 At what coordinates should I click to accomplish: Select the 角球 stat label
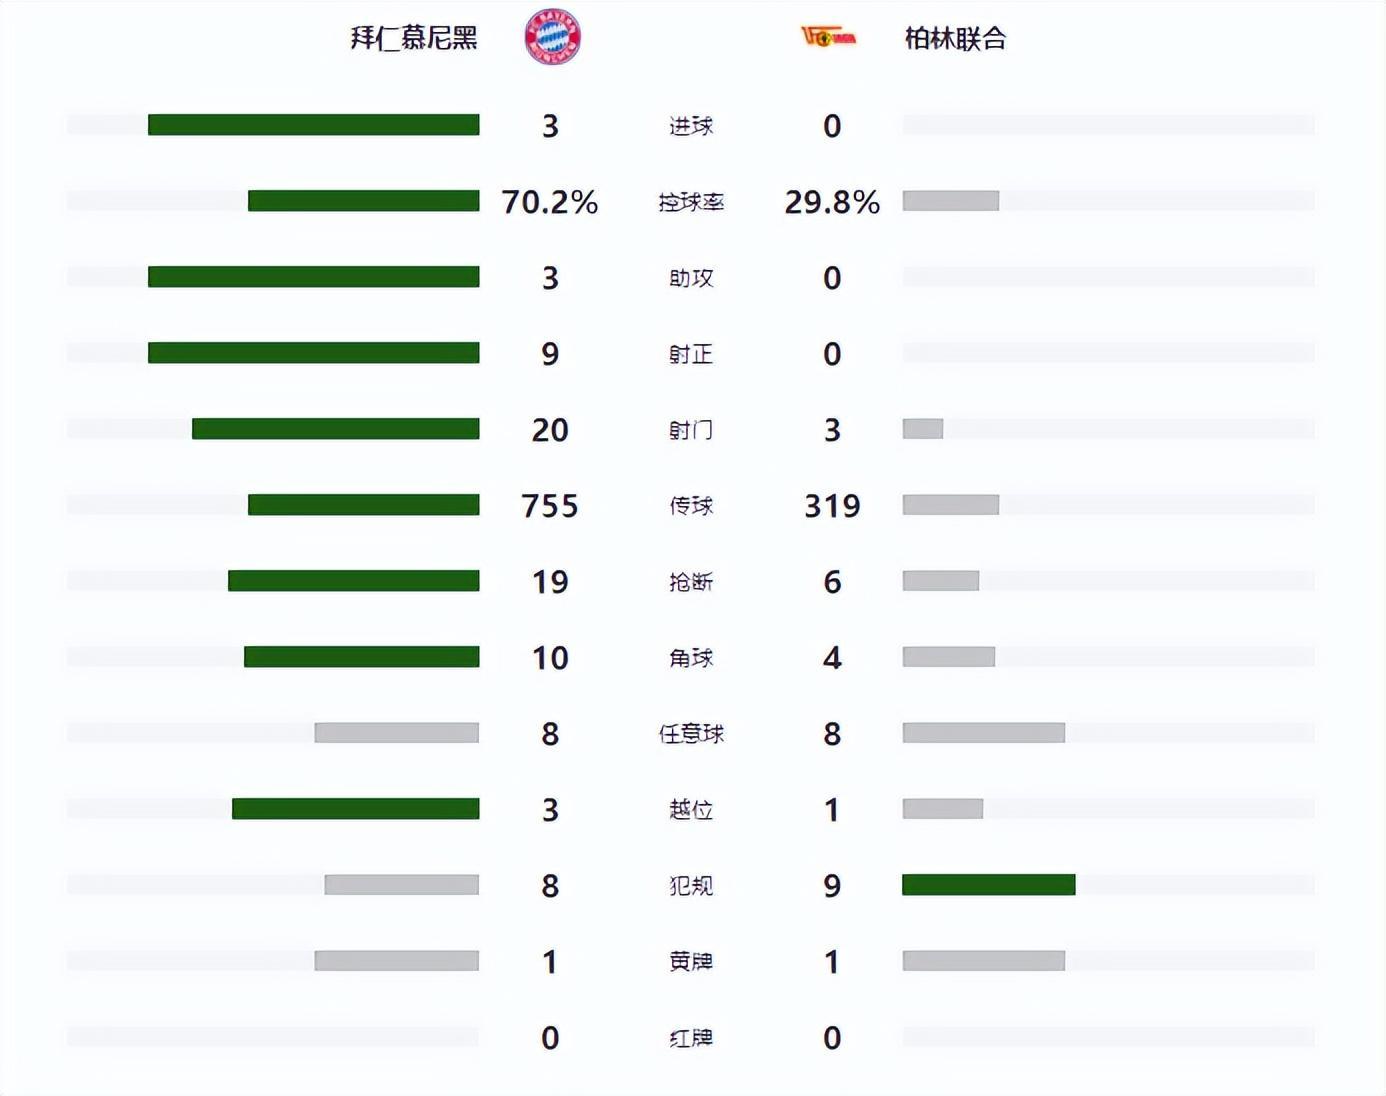click(x=691, y=658)
